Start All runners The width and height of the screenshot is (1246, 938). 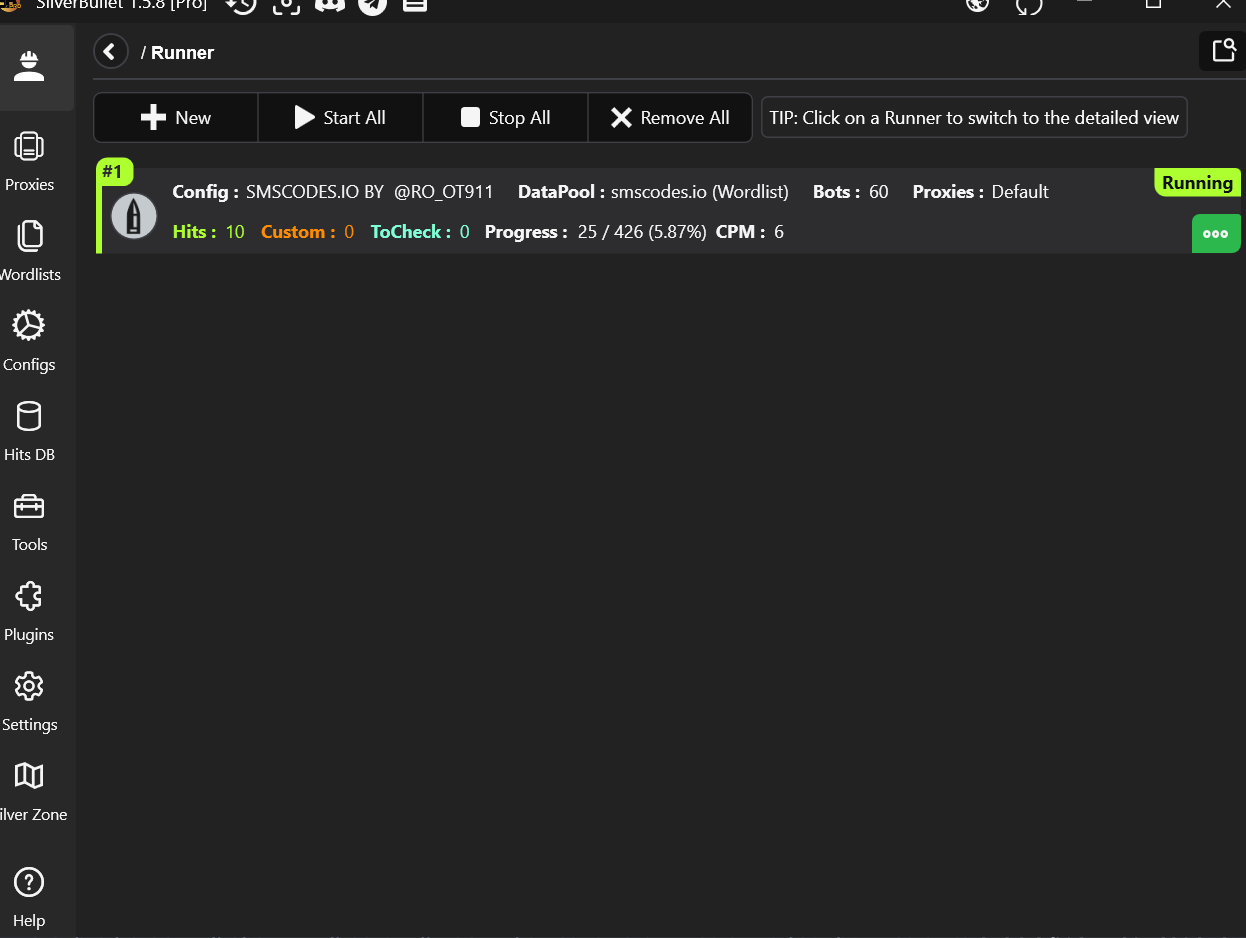341,118
